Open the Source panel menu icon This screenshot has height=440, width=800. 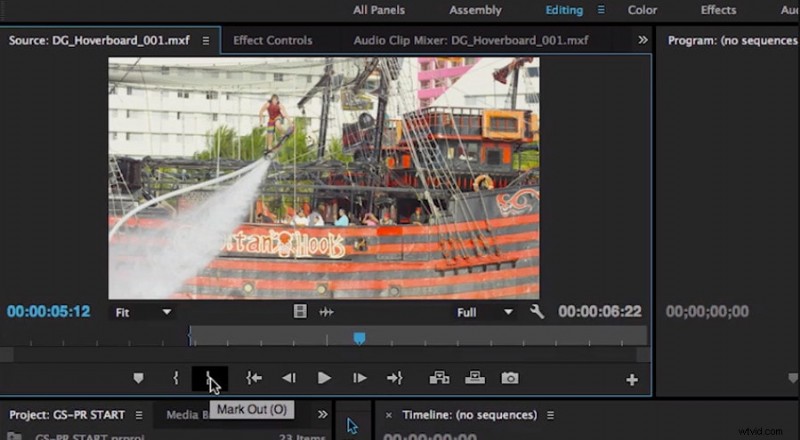pyautogui.click(x=206, y=40)
